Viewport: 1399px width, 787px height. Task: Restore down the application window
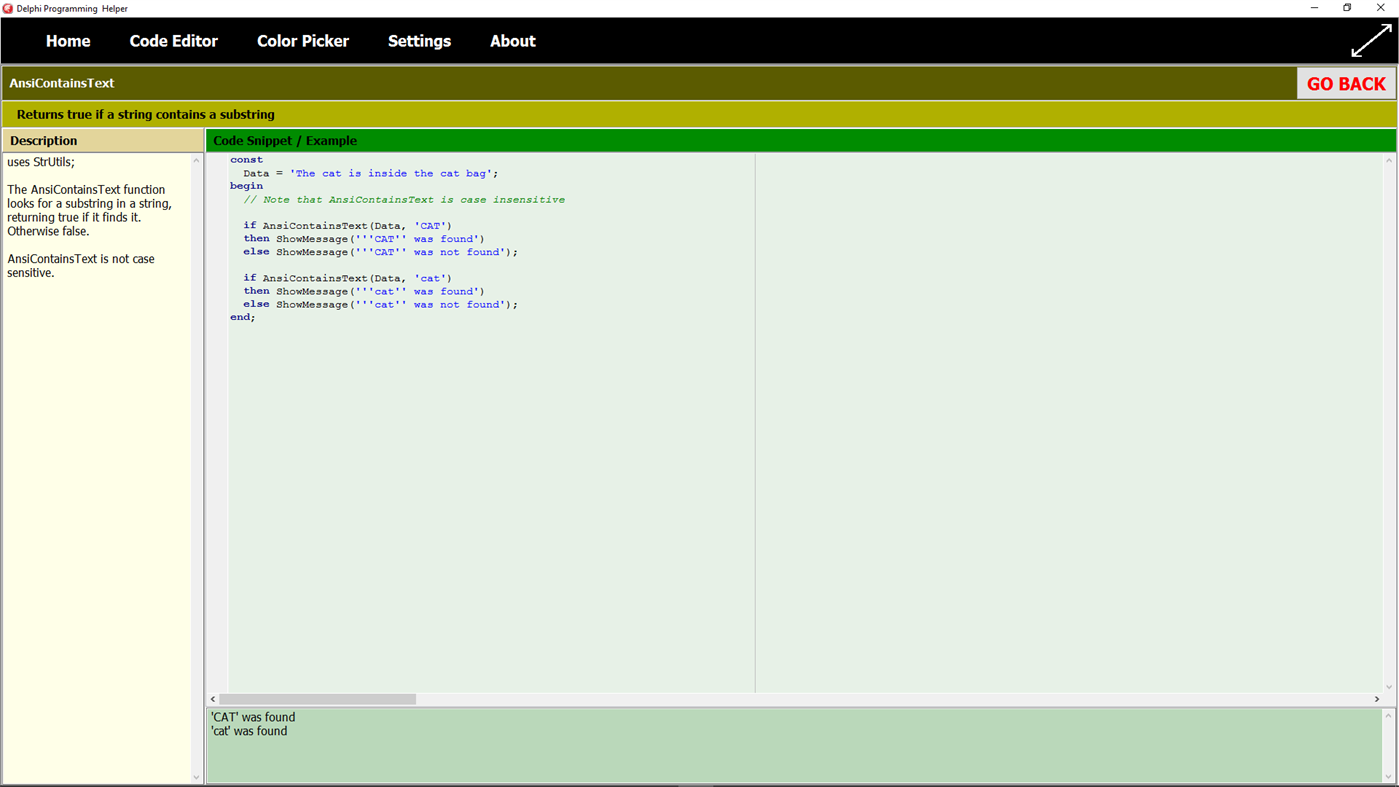click(x=1347, y=8)
